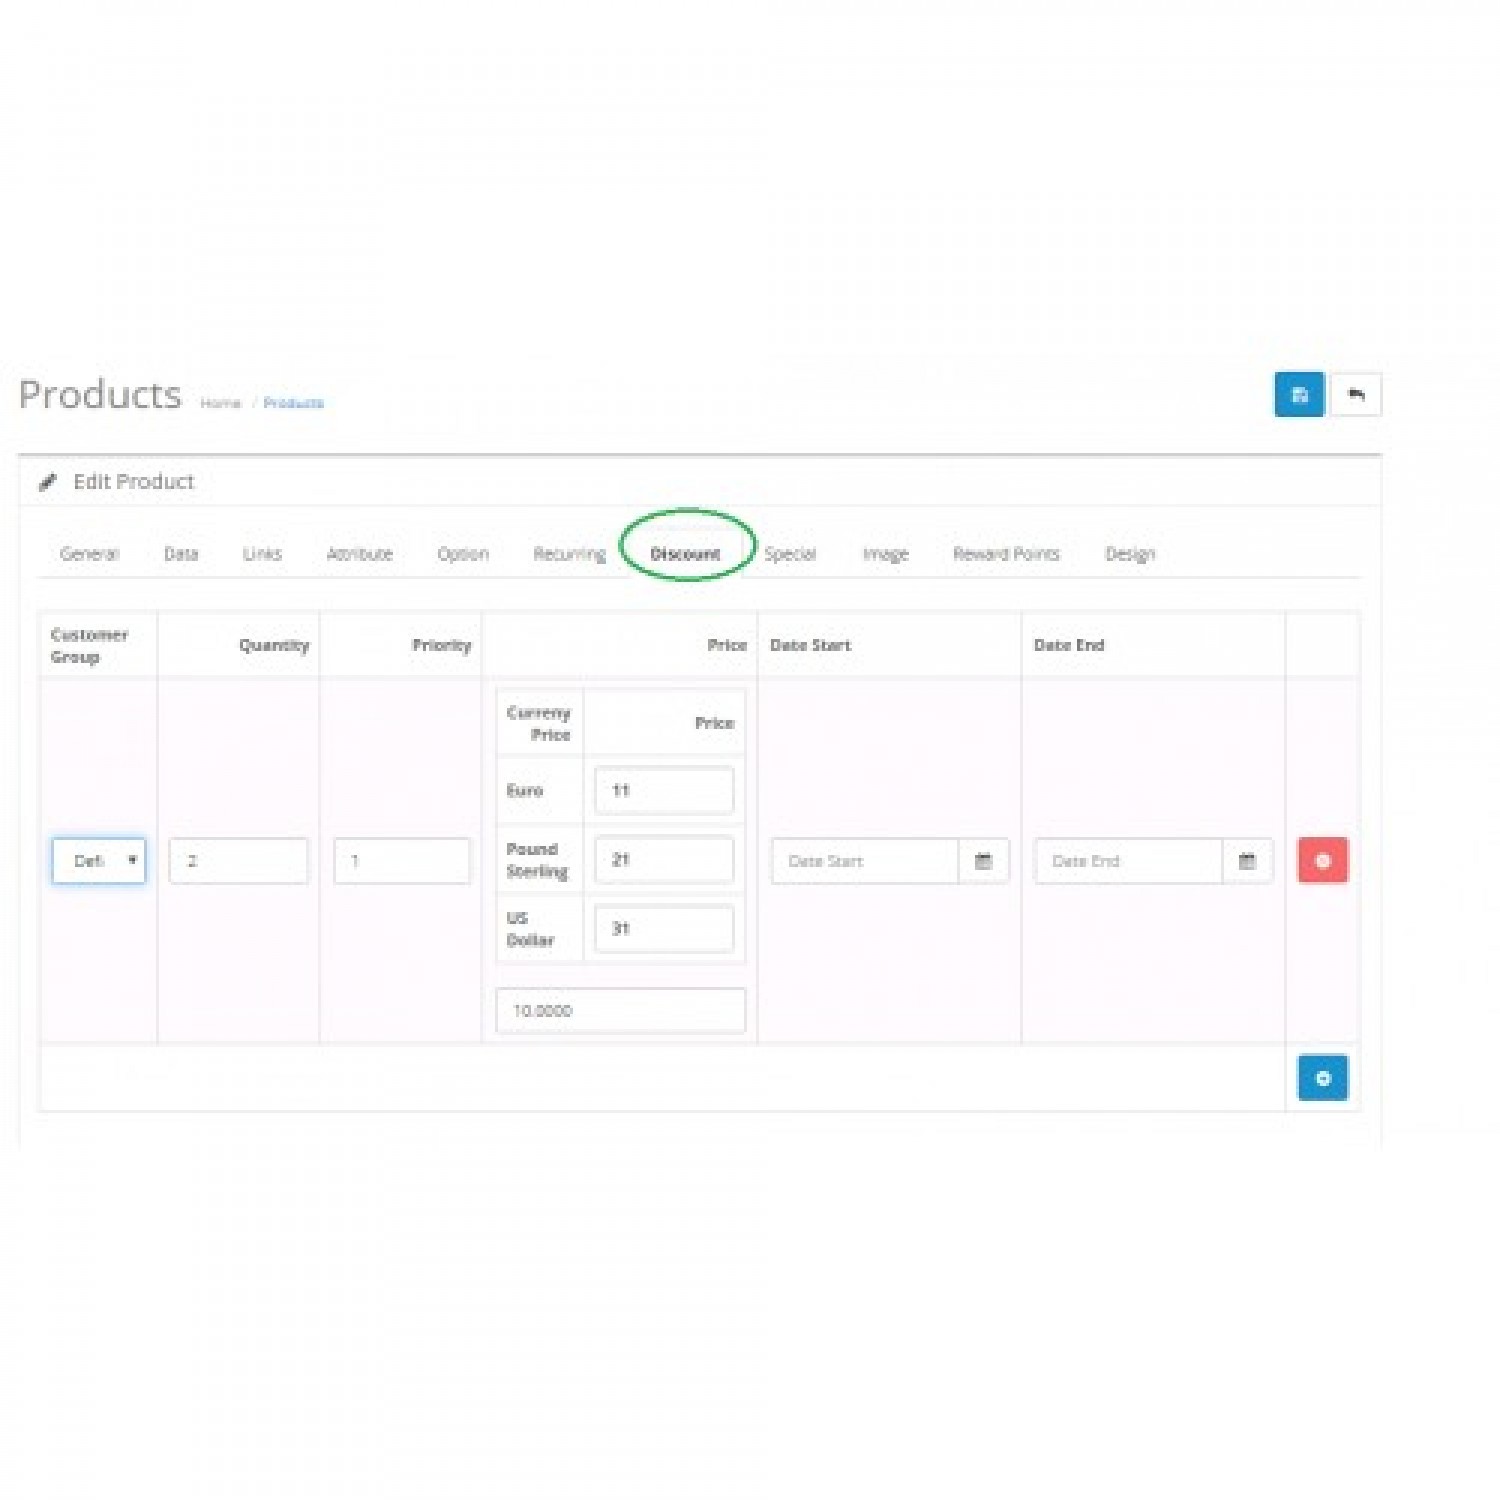Screen dimensions: 1500x1500
Task: Click the Products breadcrumb link
Action: [294, 403]
